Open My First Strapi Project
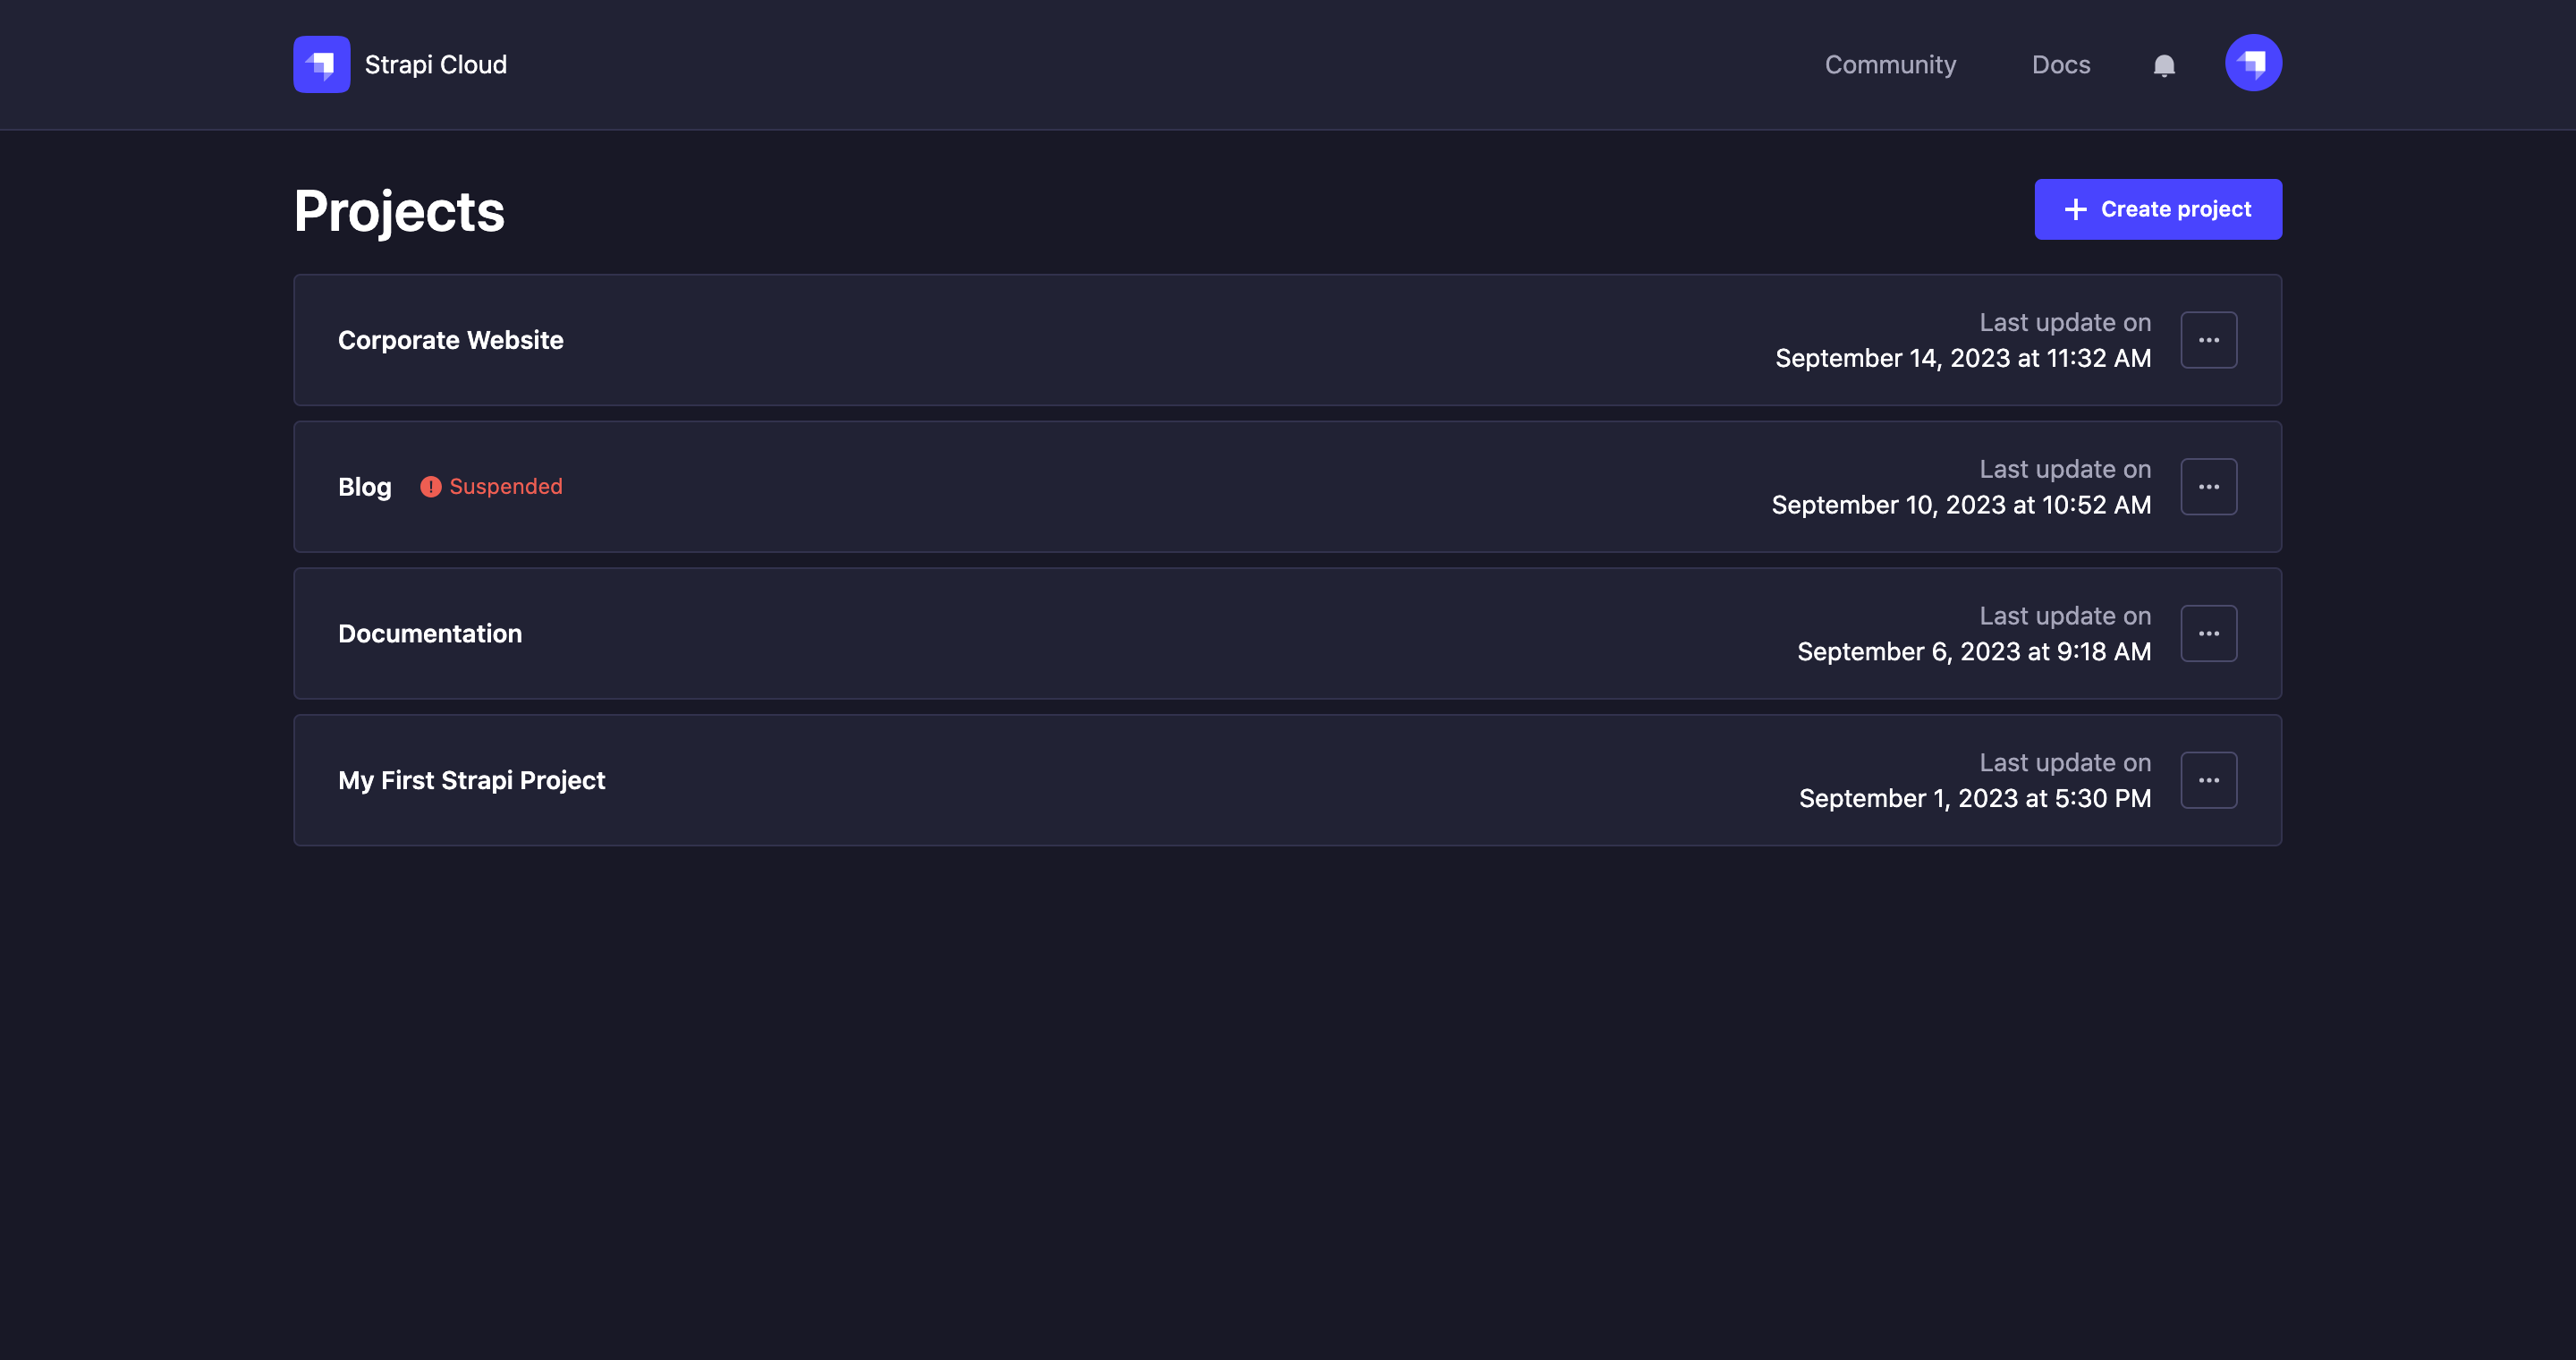2576x1360 pixels. click(x=471, y=779)
